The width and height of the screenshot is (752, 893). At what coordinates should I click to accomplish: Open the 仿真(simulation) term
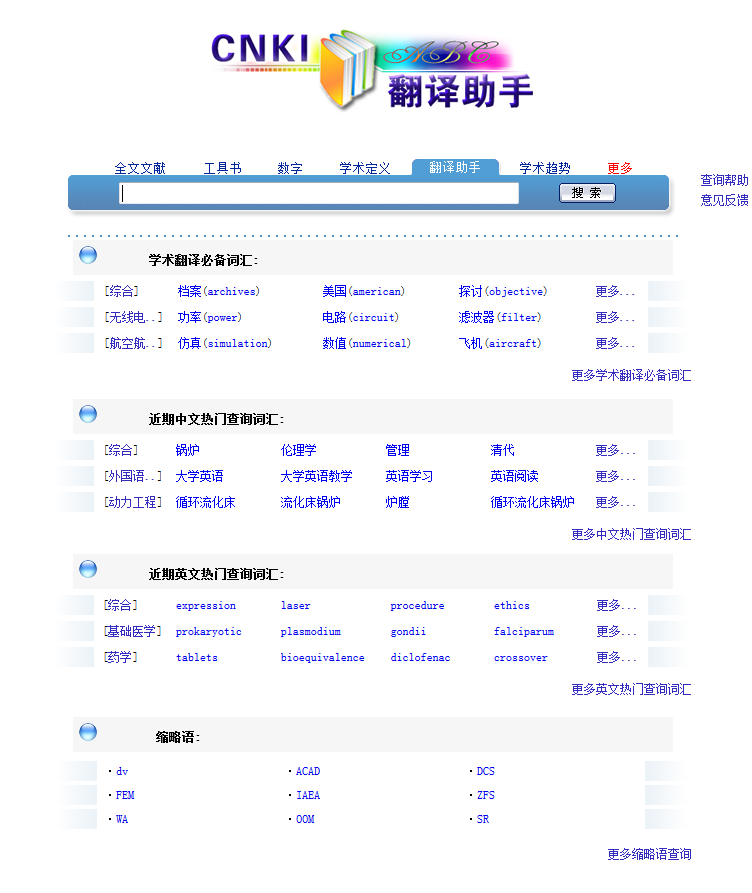[x=224, y=343]
